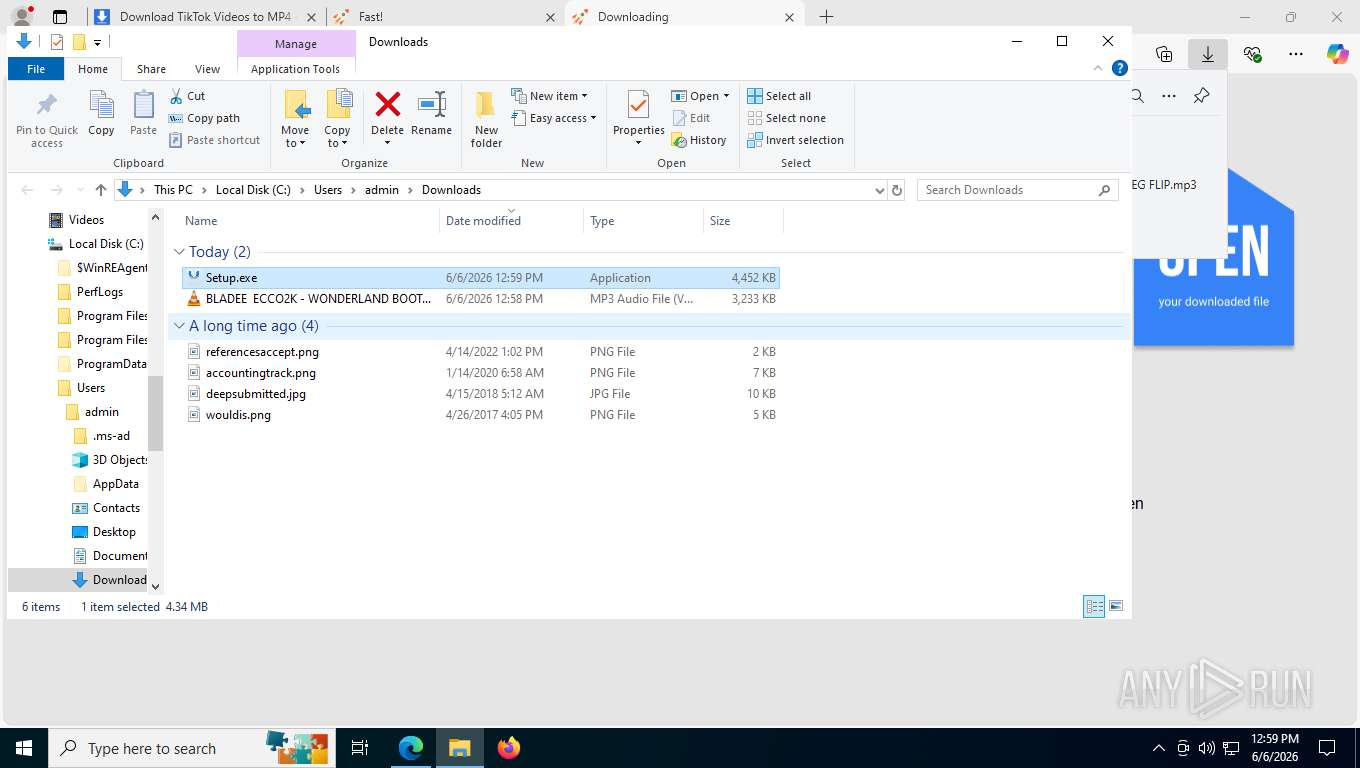Open Edge downloads toolbar button

[x=1208, y=54]
